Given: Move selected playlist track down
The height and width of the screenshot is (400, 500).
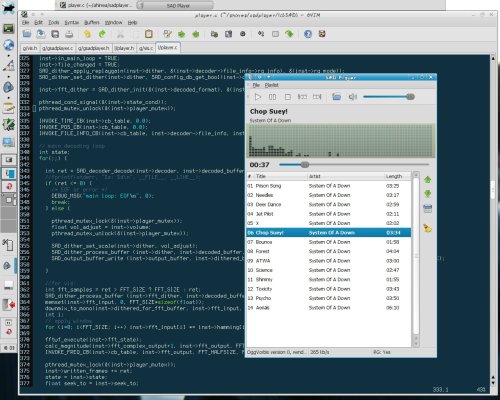Looking at the screenshot, I should [x=428, y=194].
